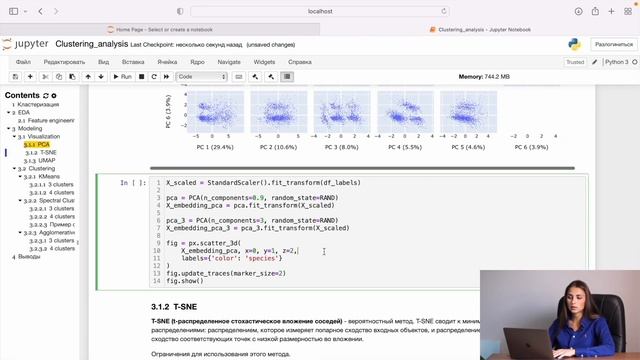The height and width of the screenshot is (360, 640).
Task: Open Safari share menu
Action: click(x=595, y=11)
